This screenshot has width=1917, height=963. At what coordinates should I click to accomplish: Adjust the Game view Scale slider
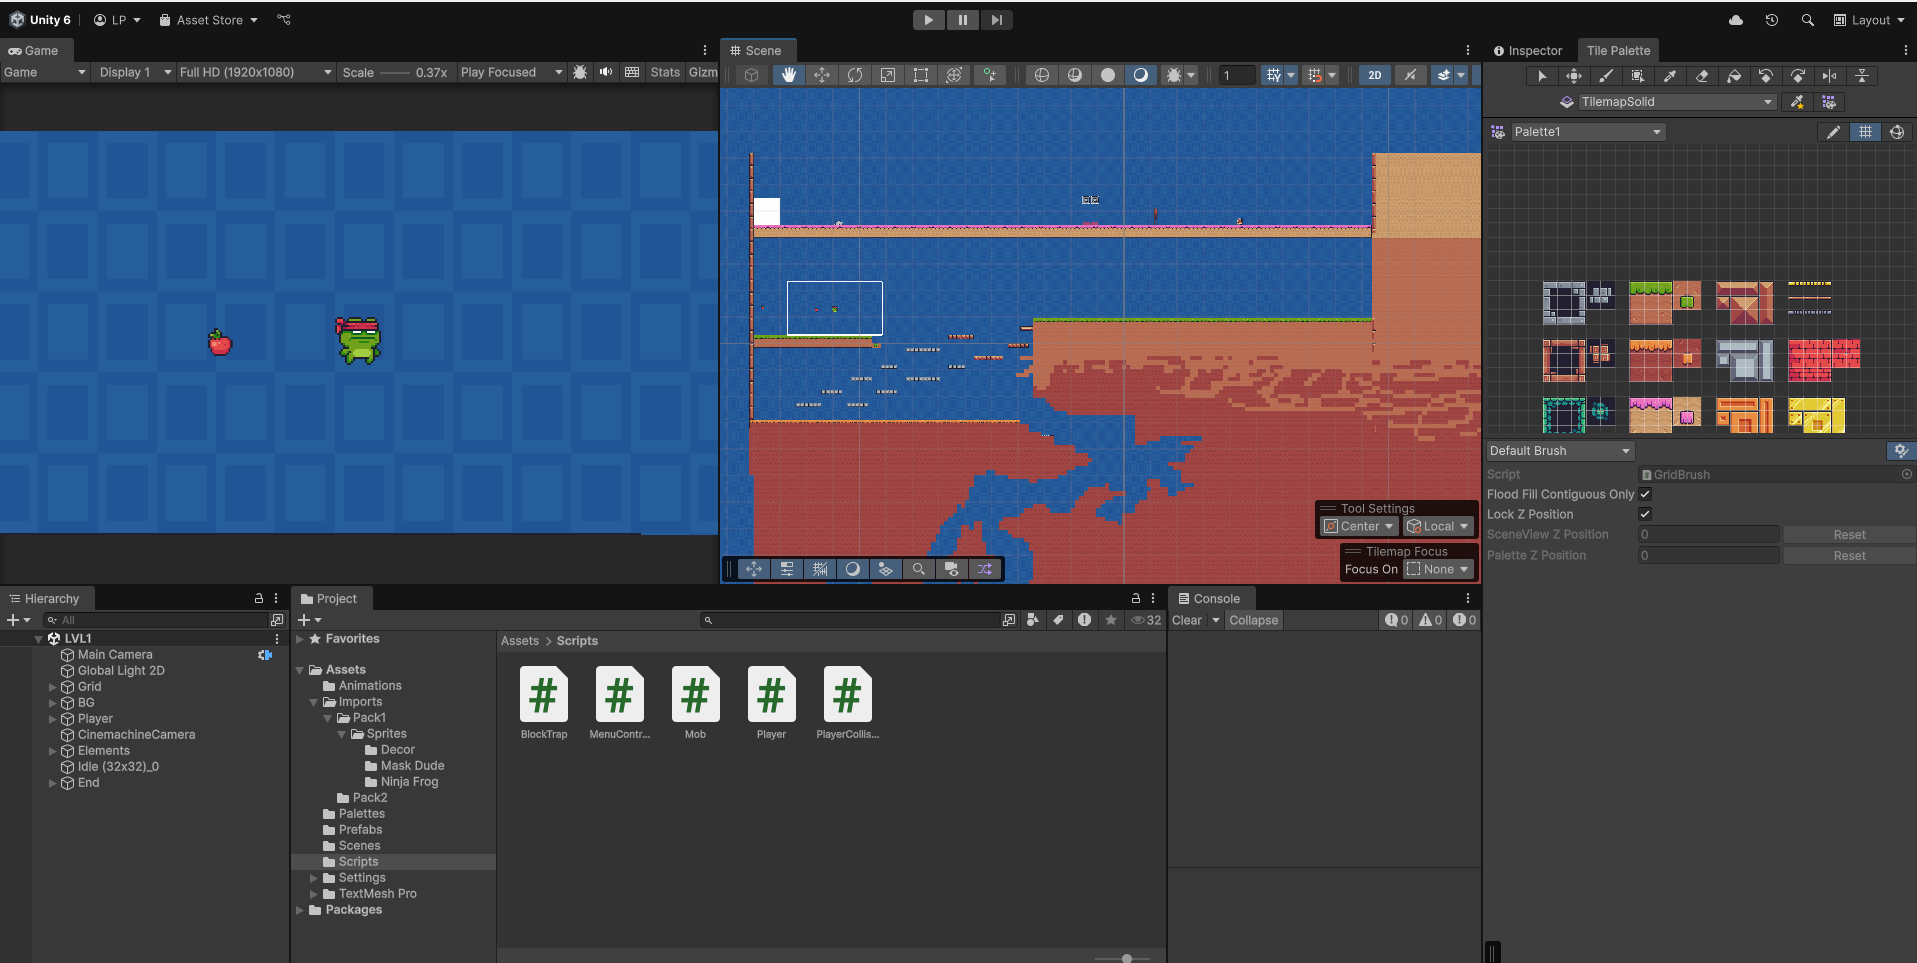[x=396, y=73]
